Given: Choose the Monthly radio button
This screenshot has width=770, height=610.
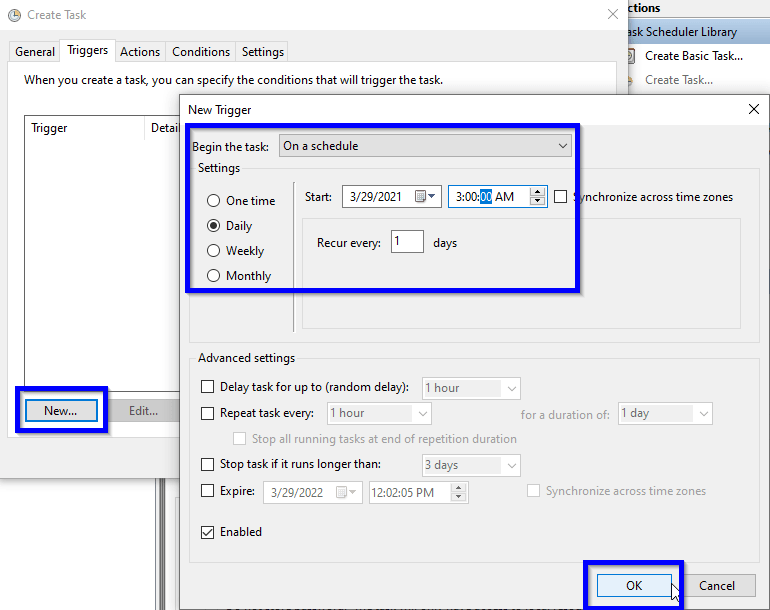Looking at the screenshot, I should click(x=213, y=276).
